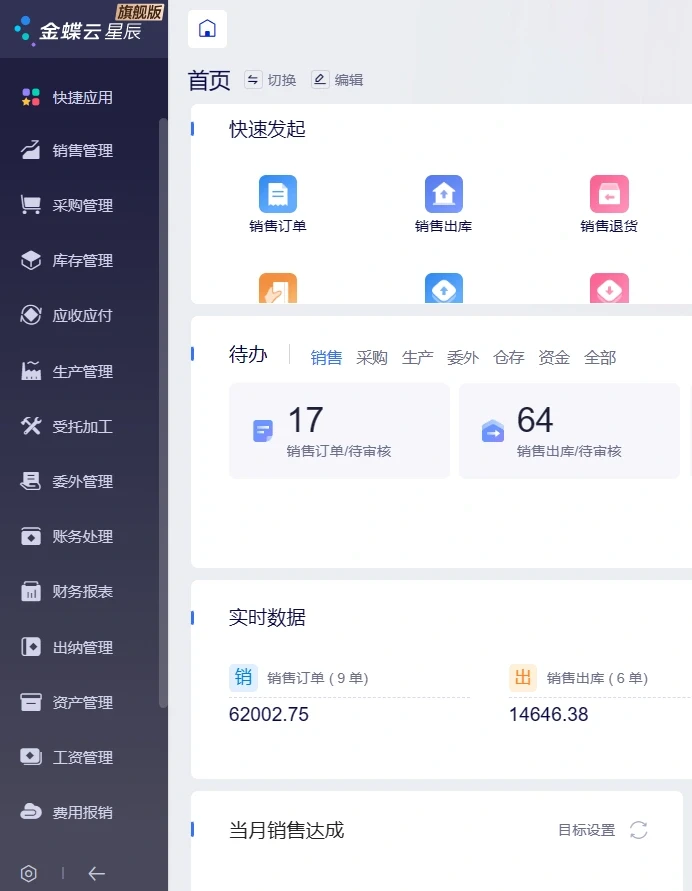Click the 金蝶云星辰 logo
This screenshot has height=891, width=692.
tap(78, 31)
